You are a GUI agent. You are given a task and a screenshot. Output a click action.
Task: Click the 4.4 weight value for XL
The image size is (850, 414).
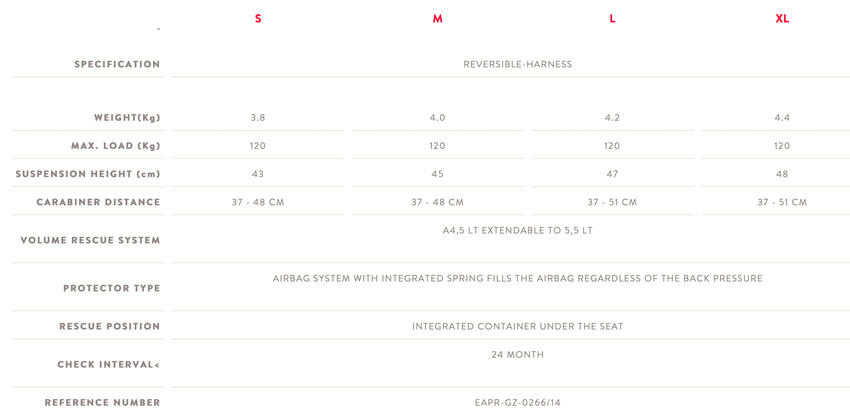(782, 118)
